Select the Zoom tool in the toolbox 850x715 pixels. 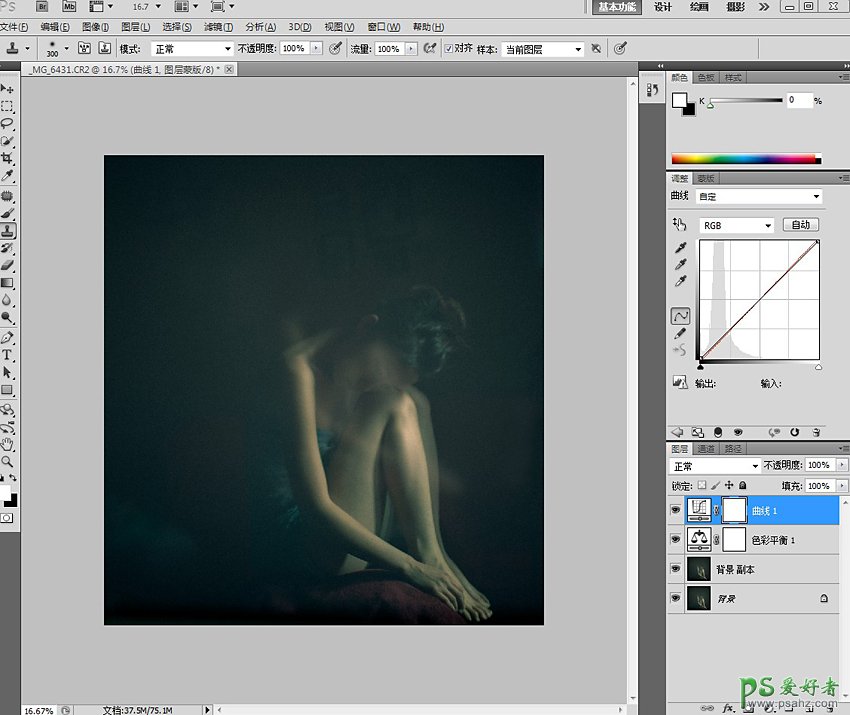coord(7,462)
